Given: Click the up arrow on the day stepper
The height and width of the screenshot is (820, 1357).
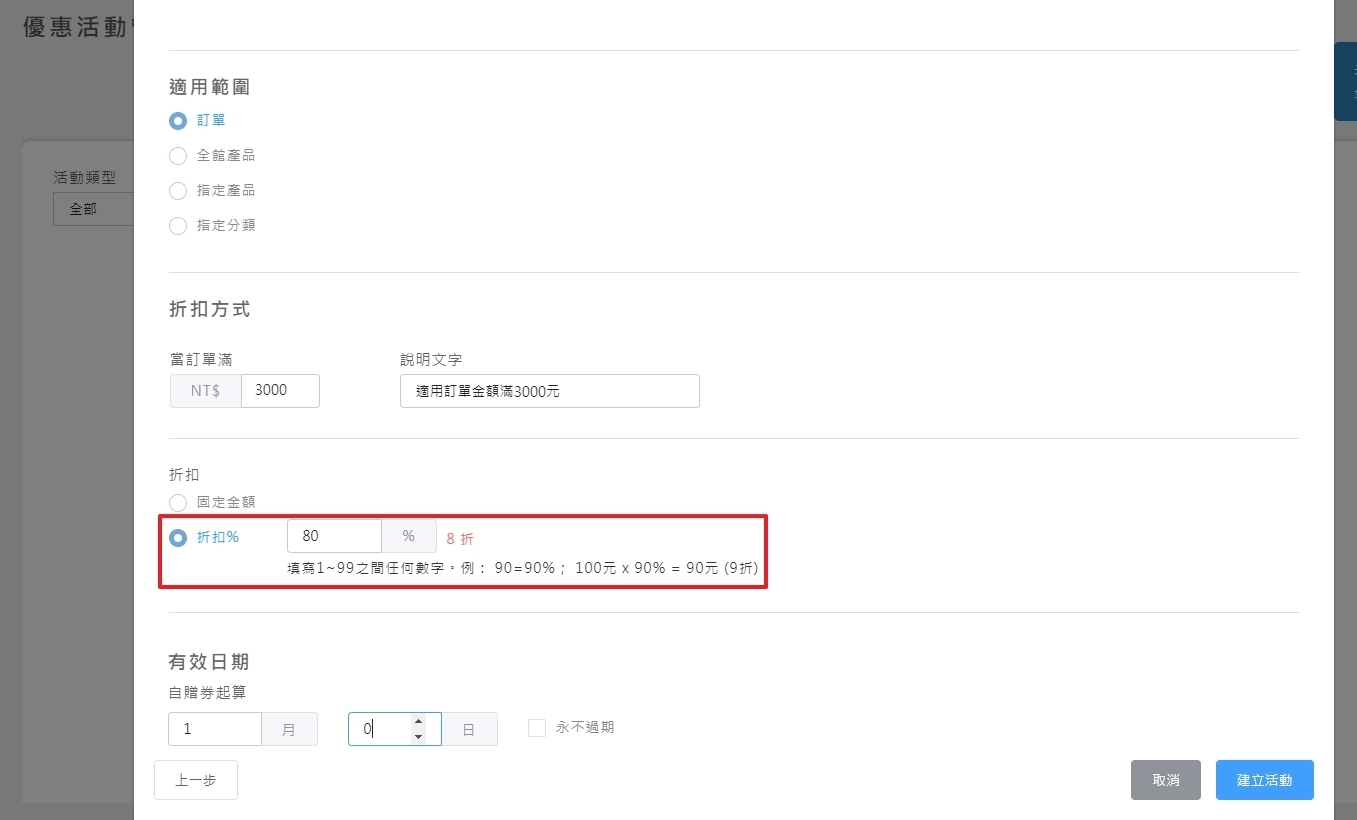Looking at the screenshot, I should pos(418,721).
